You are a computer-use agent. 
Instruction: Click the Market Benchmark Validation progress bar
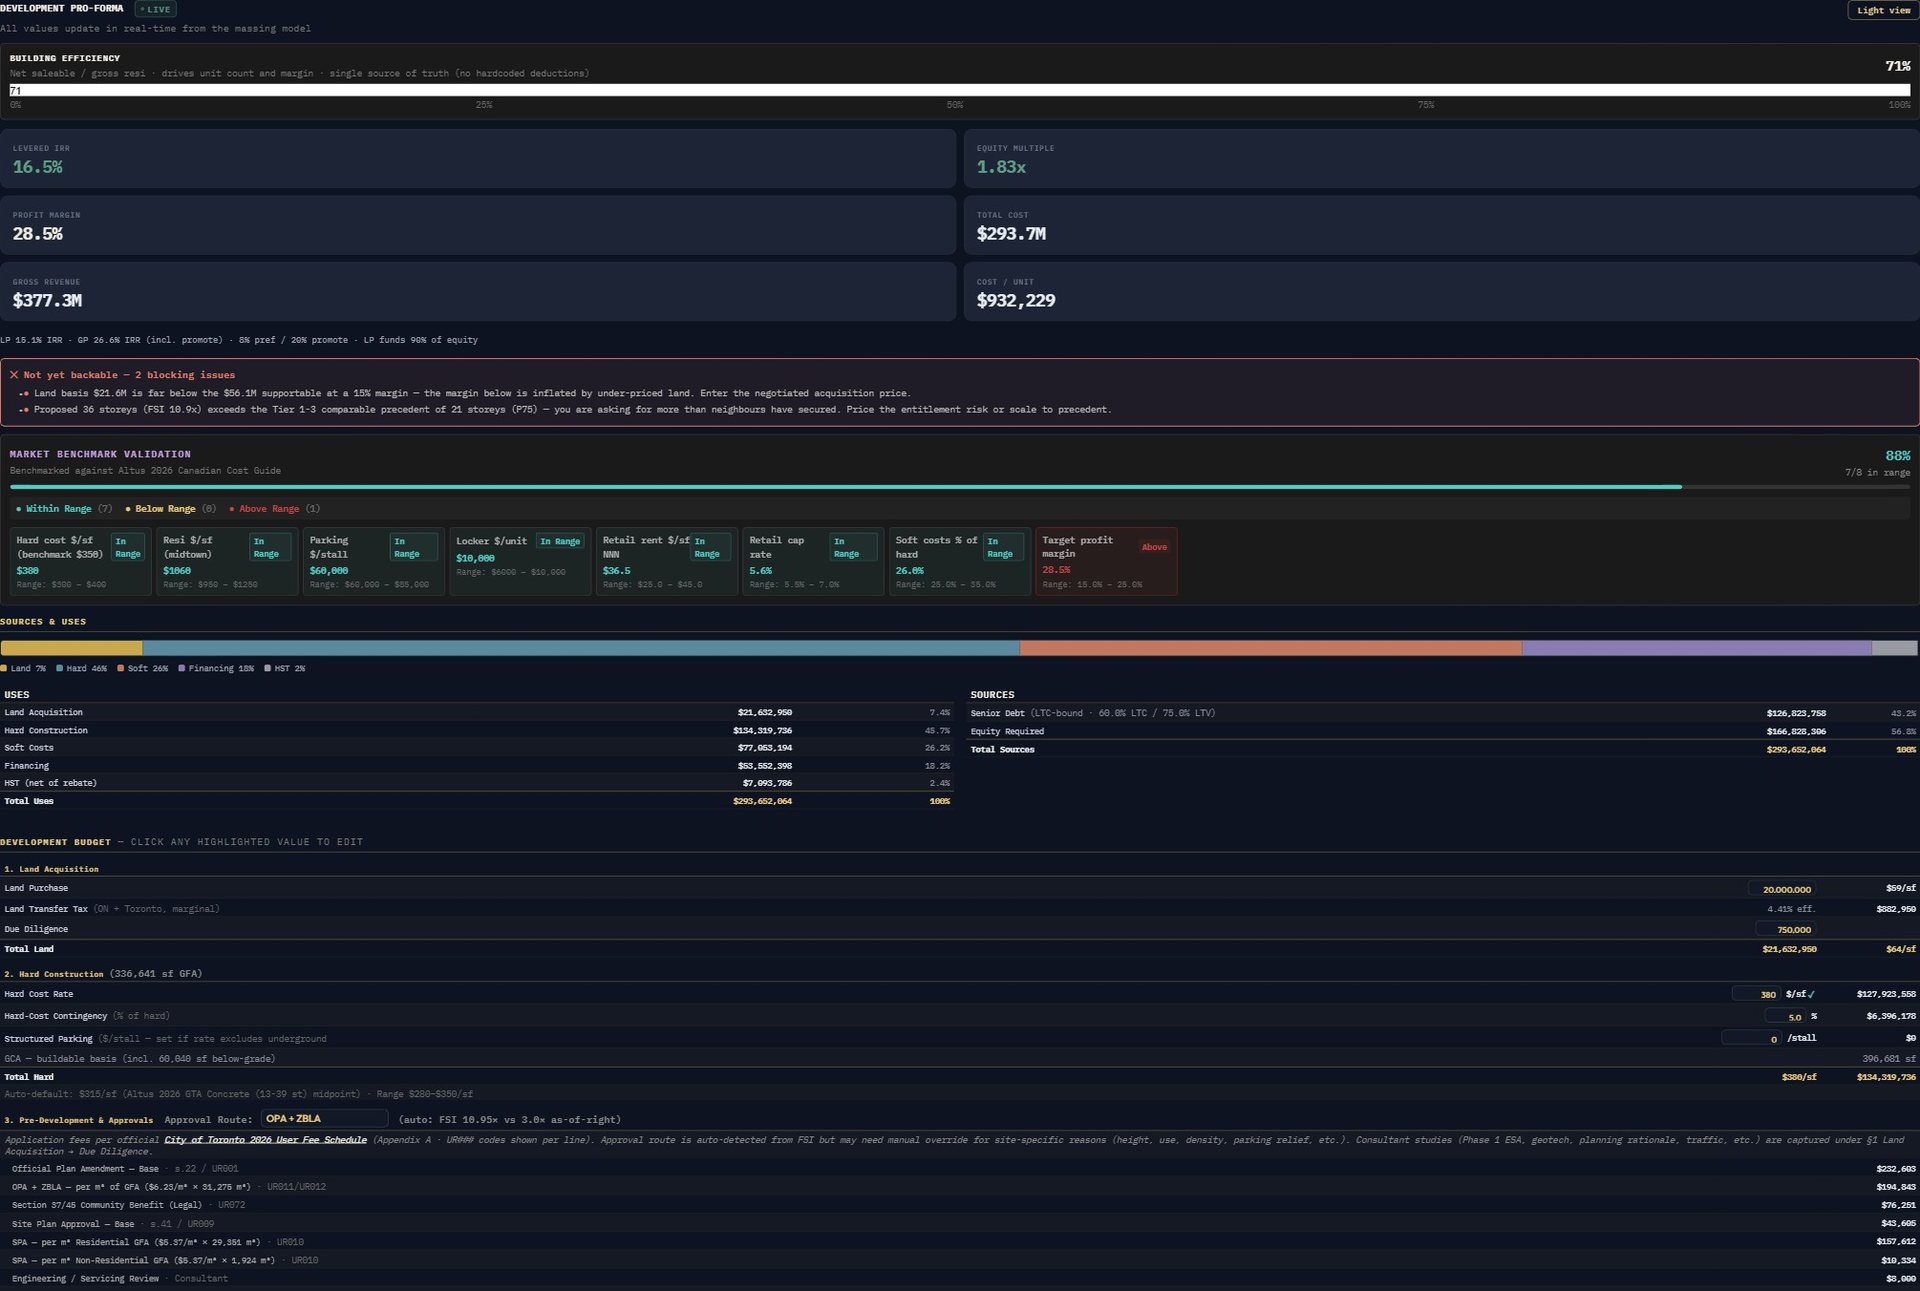960,487
